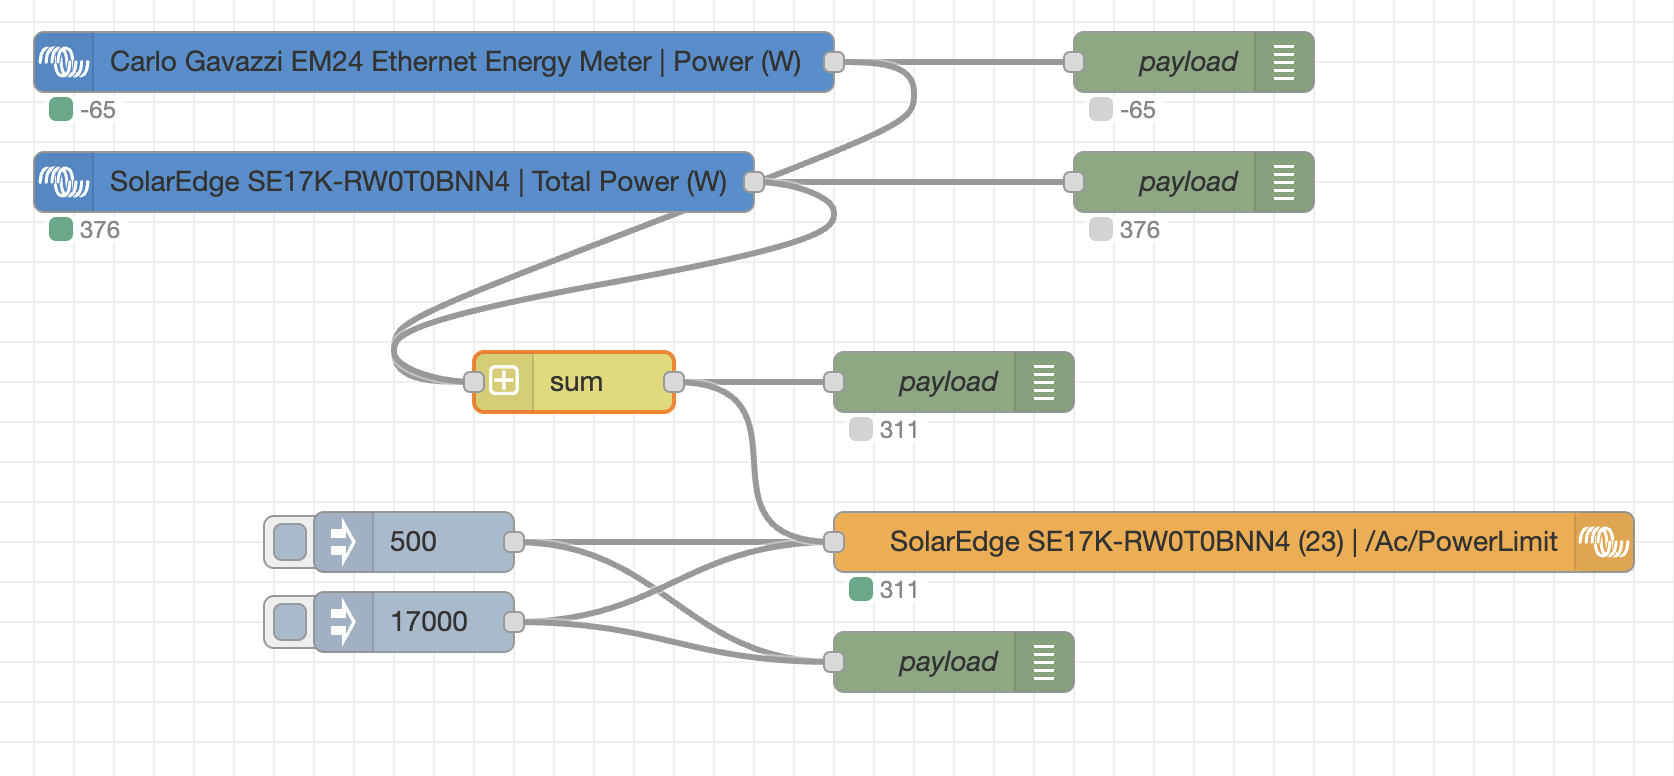Click the grey status dot beside 376 under payload

pos(1101,229)
